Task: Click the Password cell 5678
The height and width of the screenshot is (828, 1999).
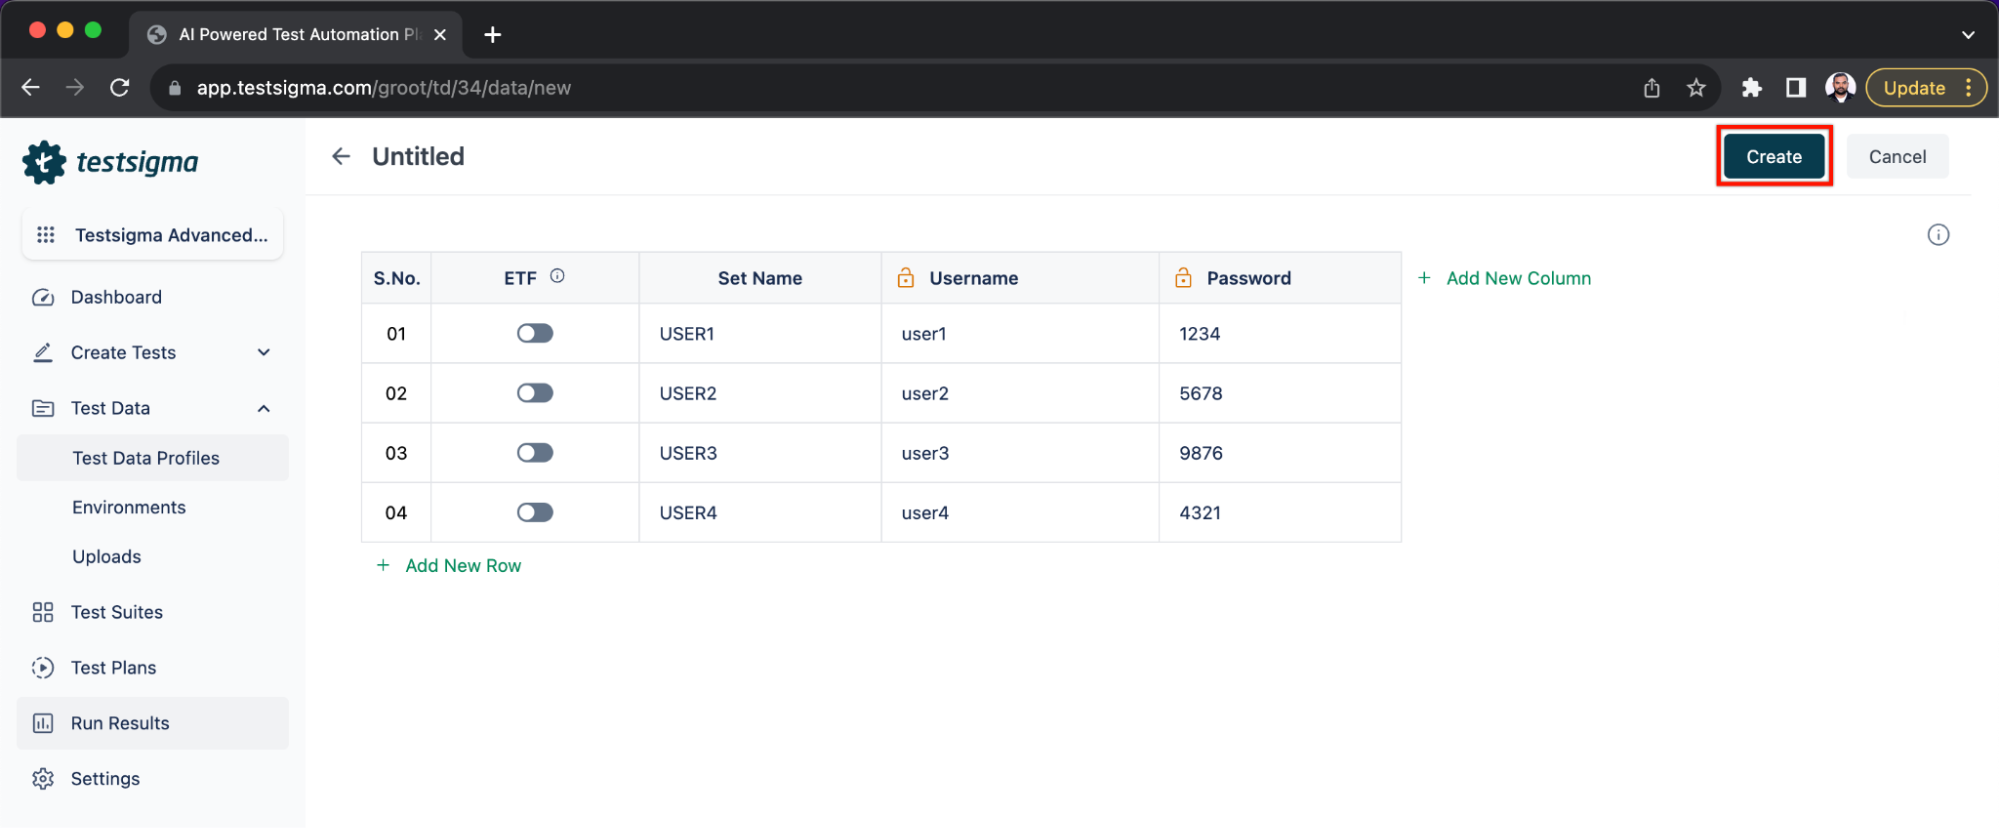Action: (1280, 393)
